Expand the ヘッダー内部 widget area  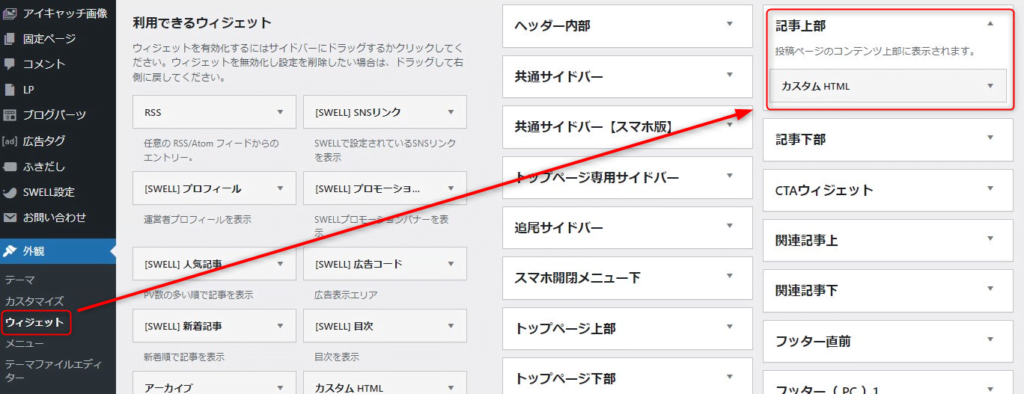(x=730, y=25)
